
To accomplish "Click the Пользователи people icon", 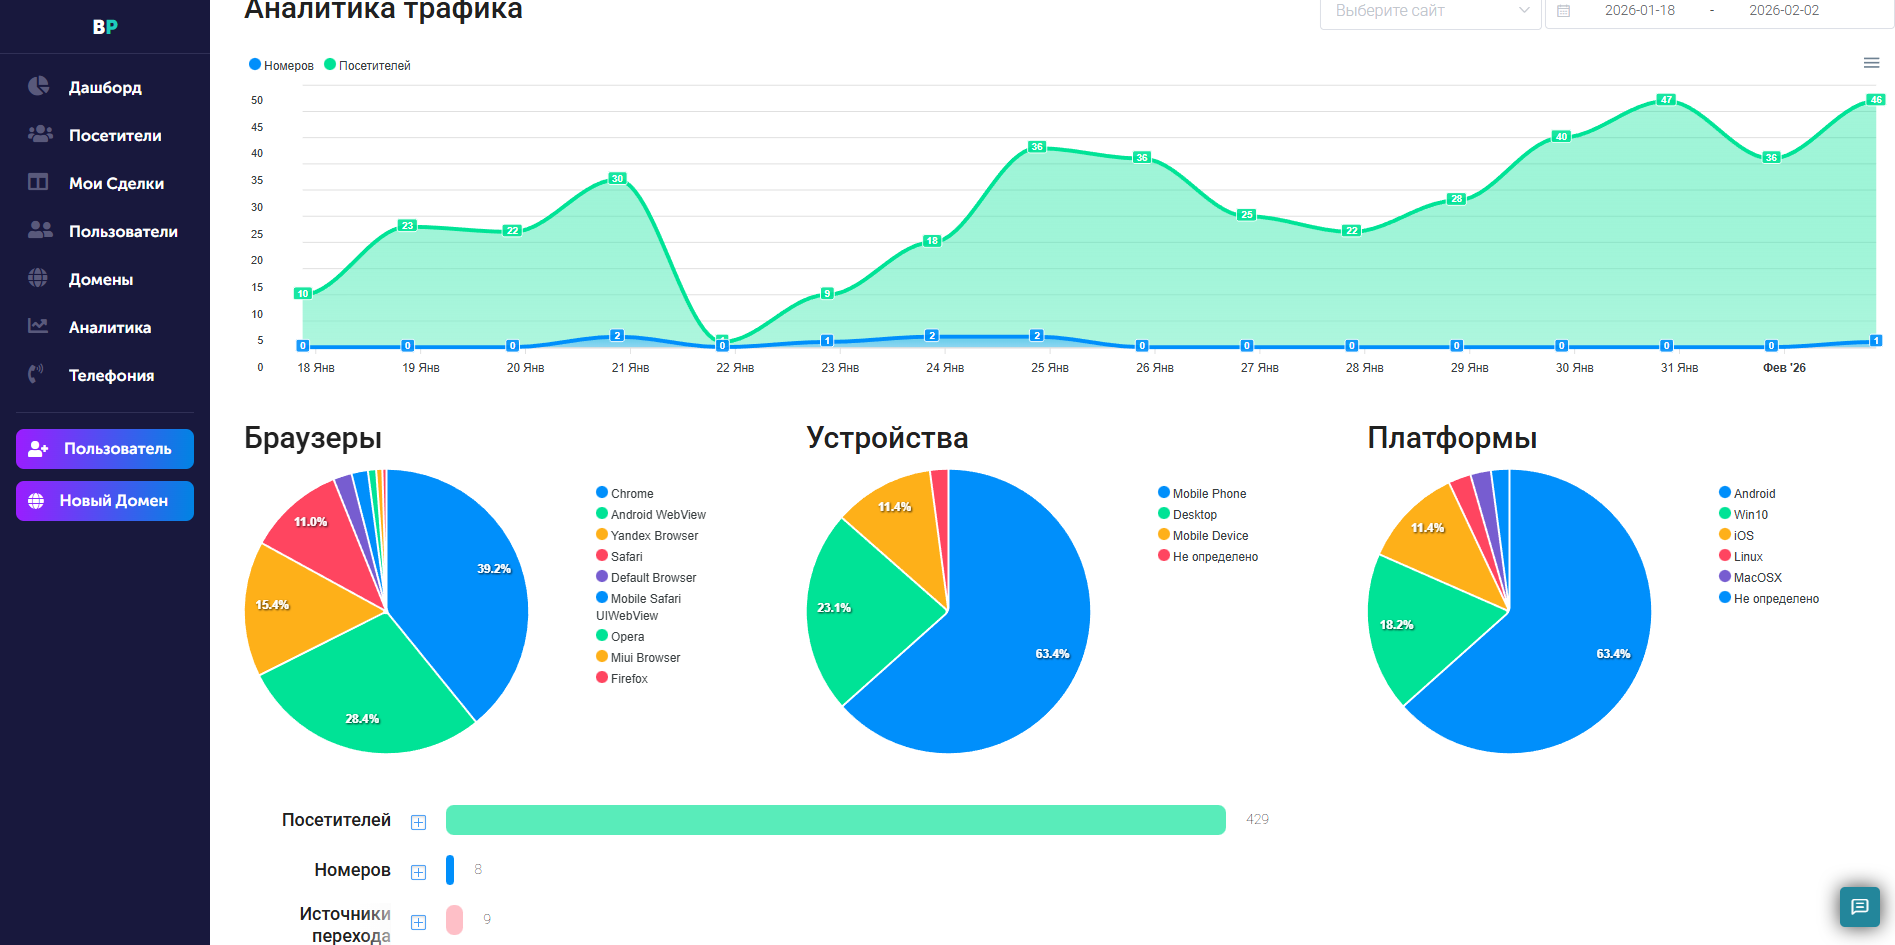I will (x=40, y=230).
